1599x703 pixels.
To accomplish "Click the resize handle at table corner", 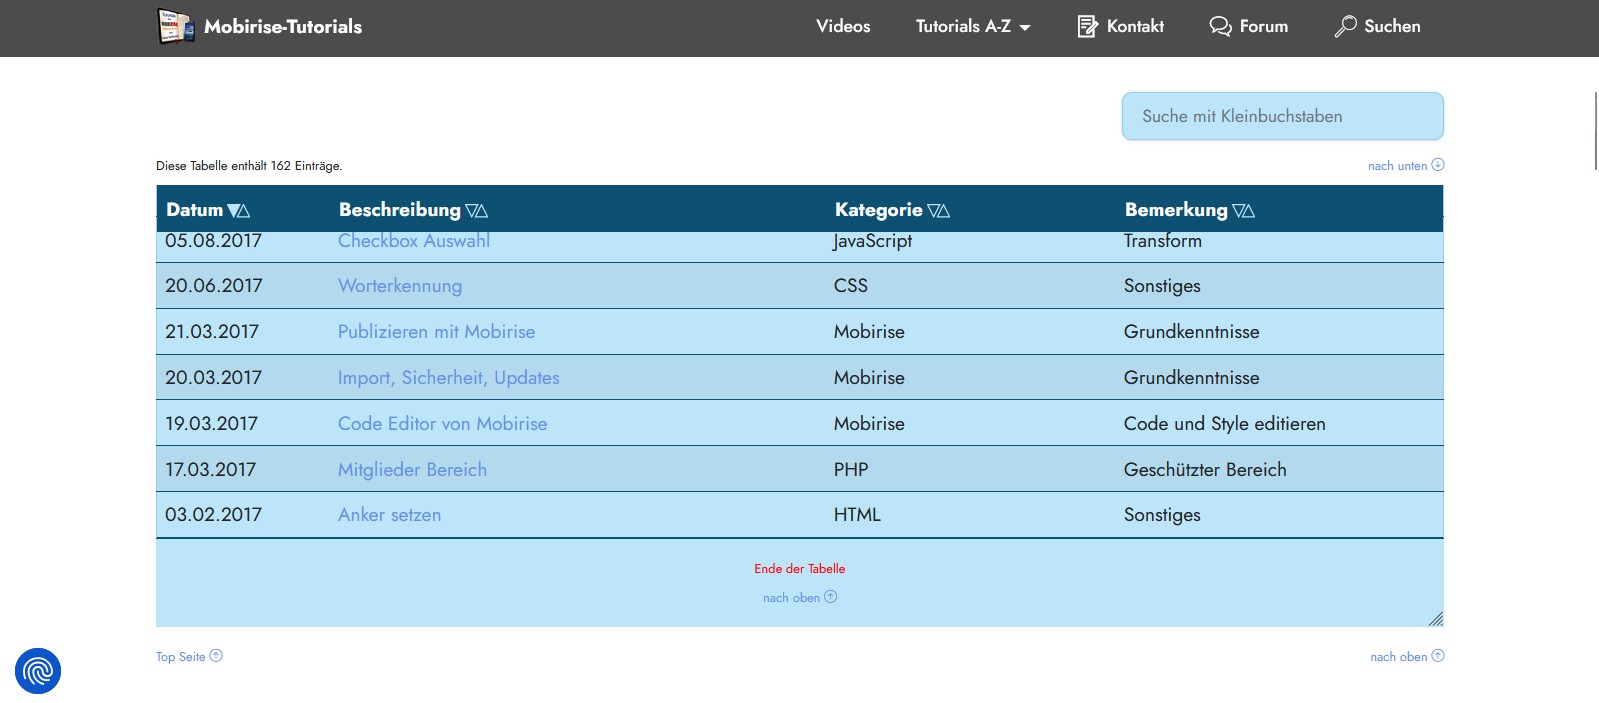I will click(x=1435, y=619).
